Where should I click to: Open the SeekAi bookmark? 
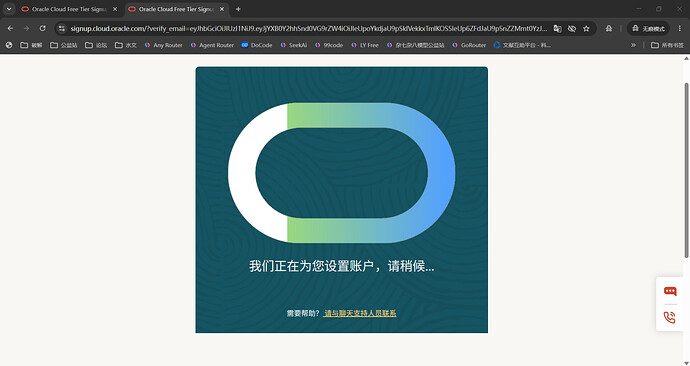pos(294,45)
